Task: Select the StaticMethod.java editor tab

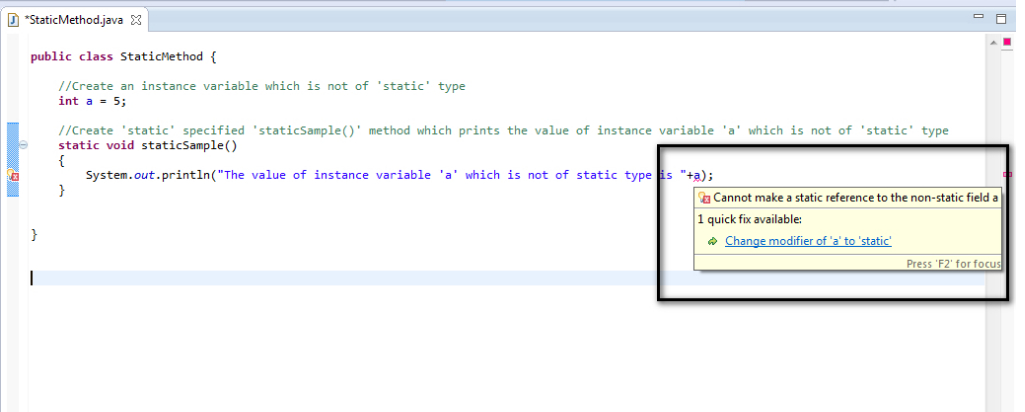Action: (x=74, y=20)
